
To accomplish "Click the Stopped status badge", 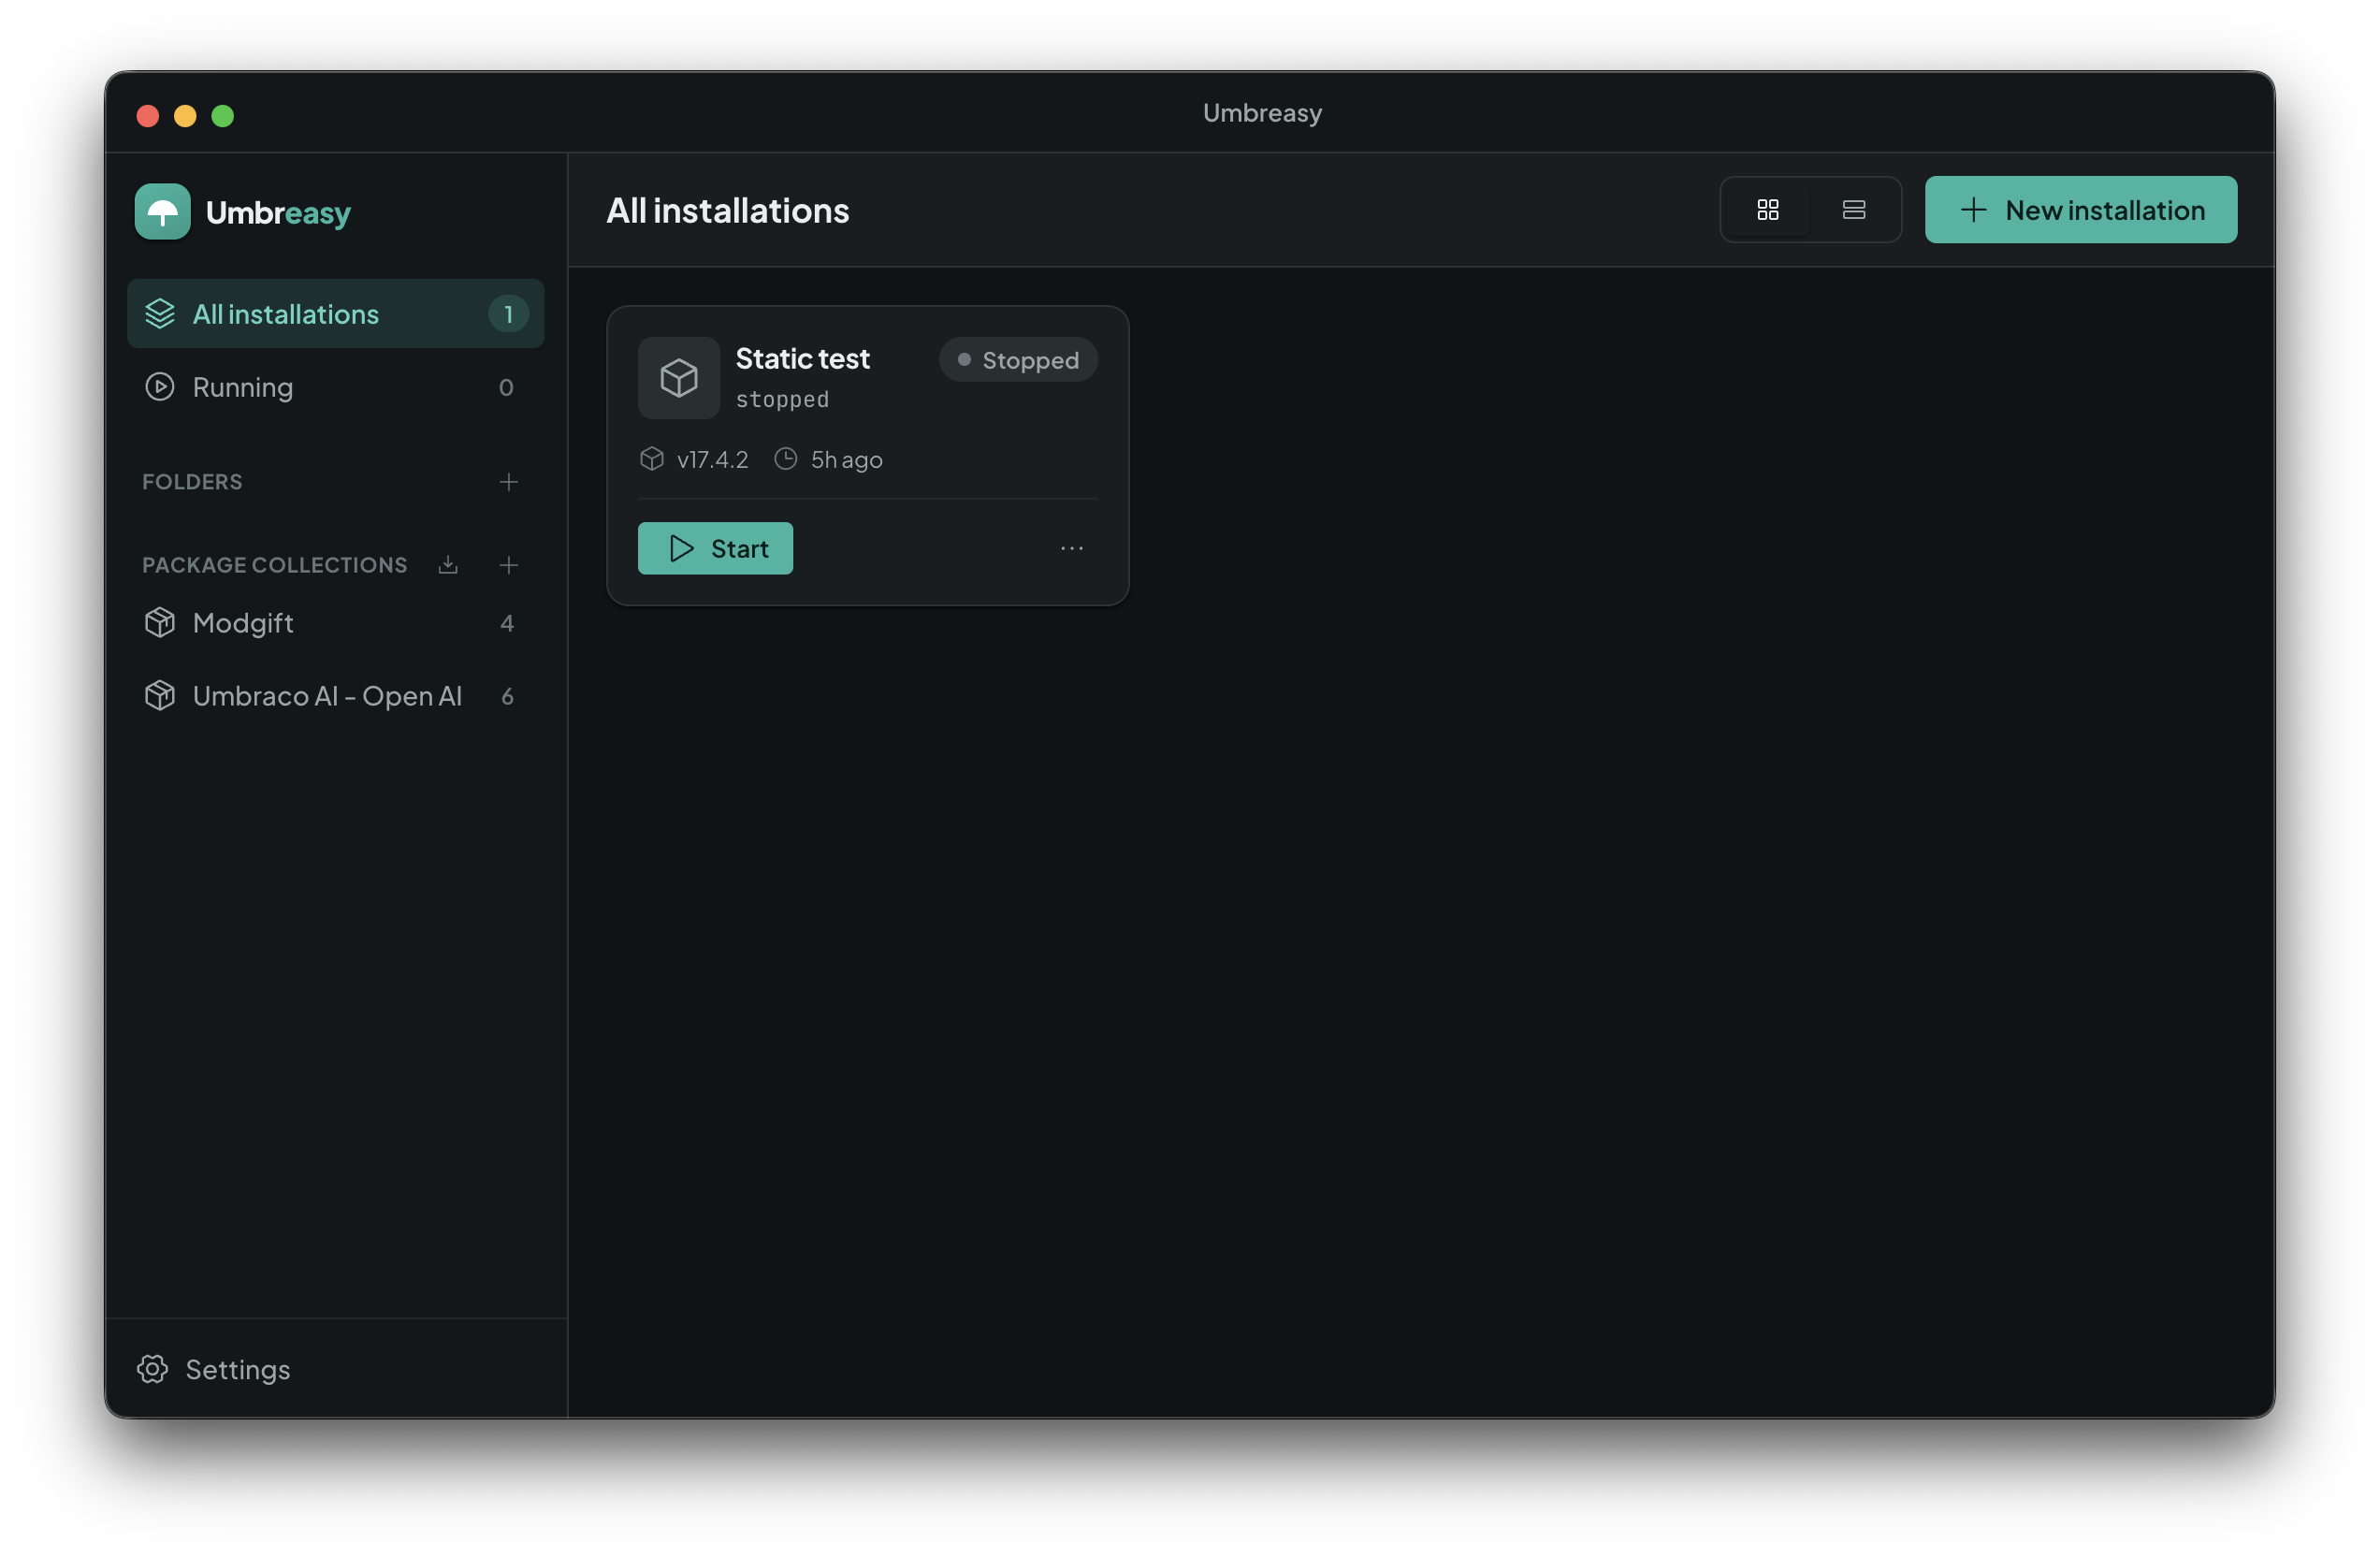I will (x=1018, y=360).
